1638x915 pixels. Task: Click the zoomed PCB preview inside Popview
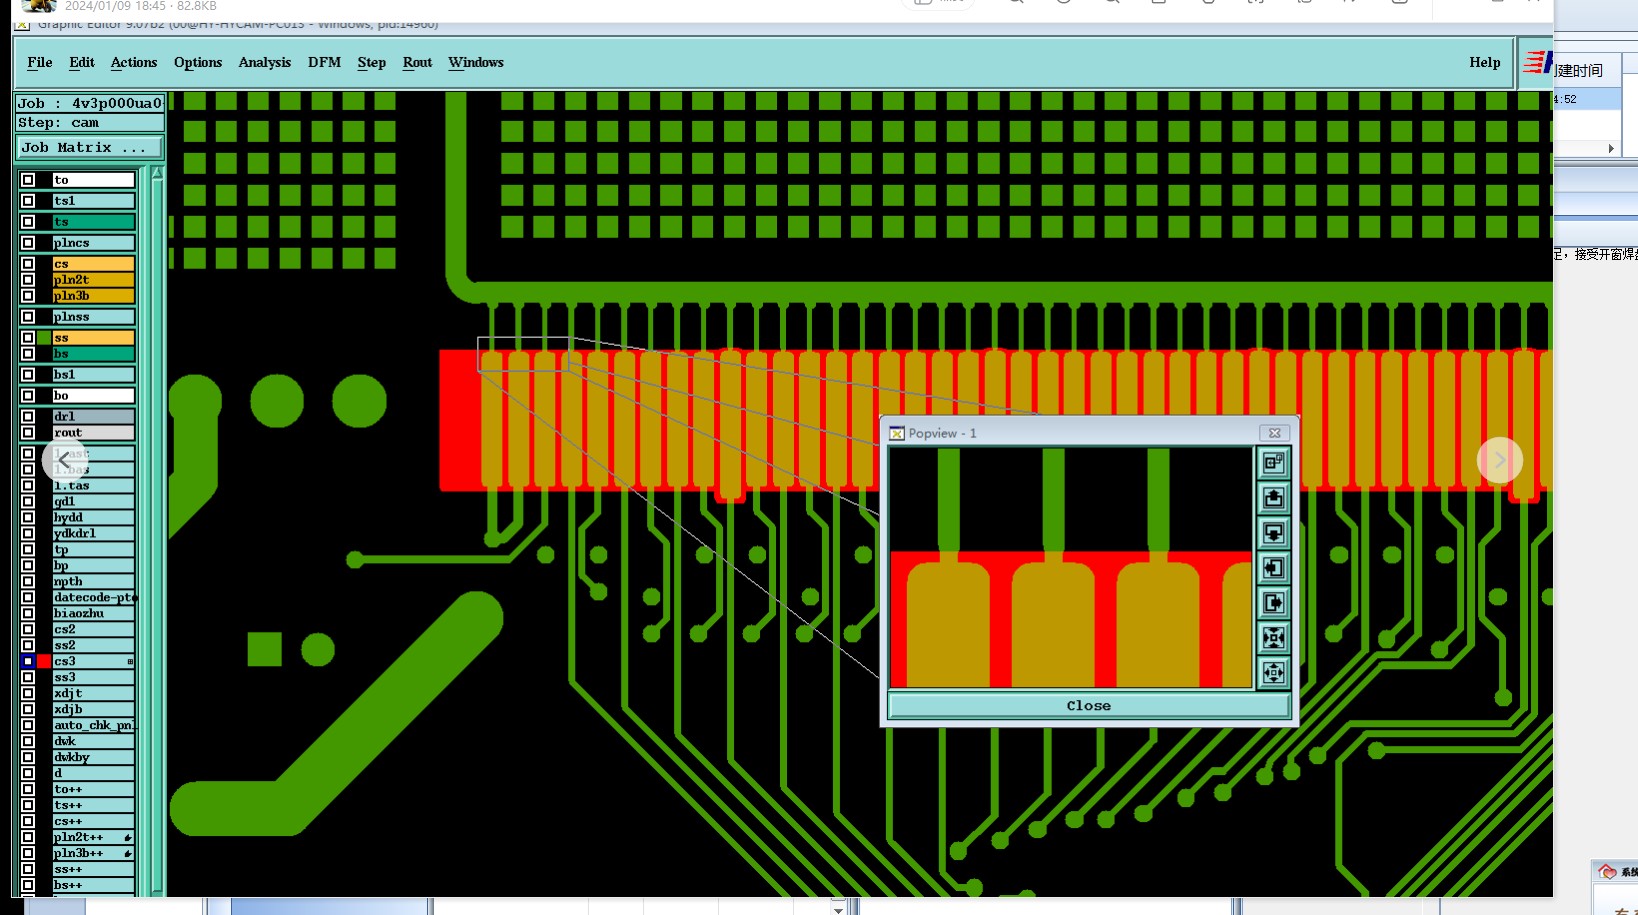tap(1070, 568)
